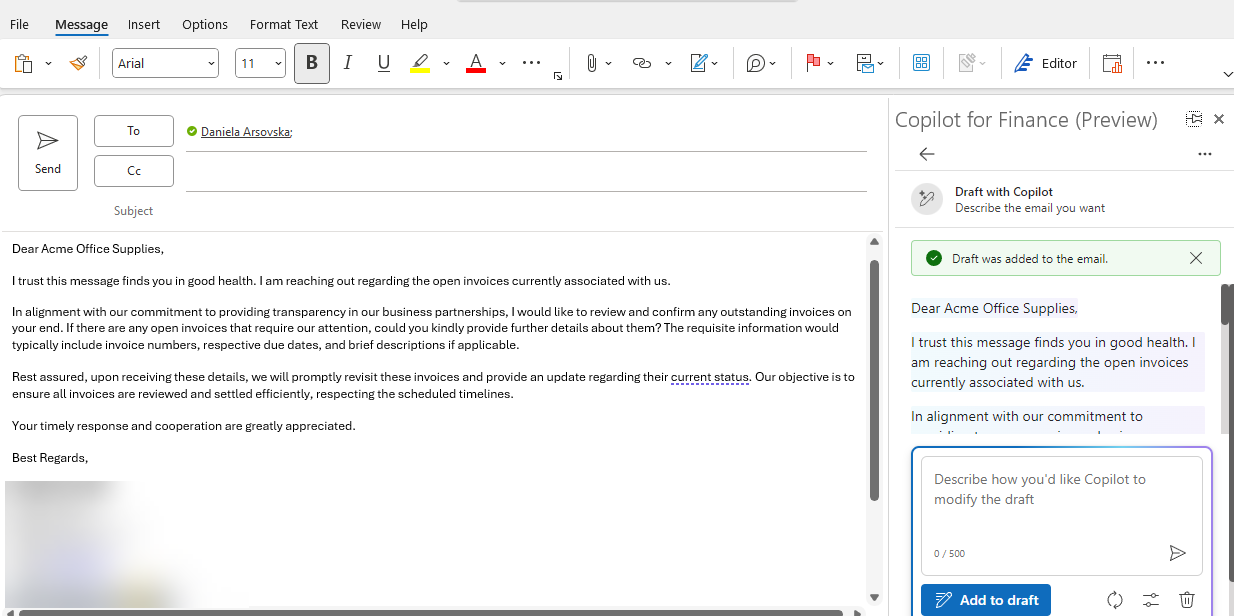
Task: Click the Loop components icon
Action: coord(756,63)
